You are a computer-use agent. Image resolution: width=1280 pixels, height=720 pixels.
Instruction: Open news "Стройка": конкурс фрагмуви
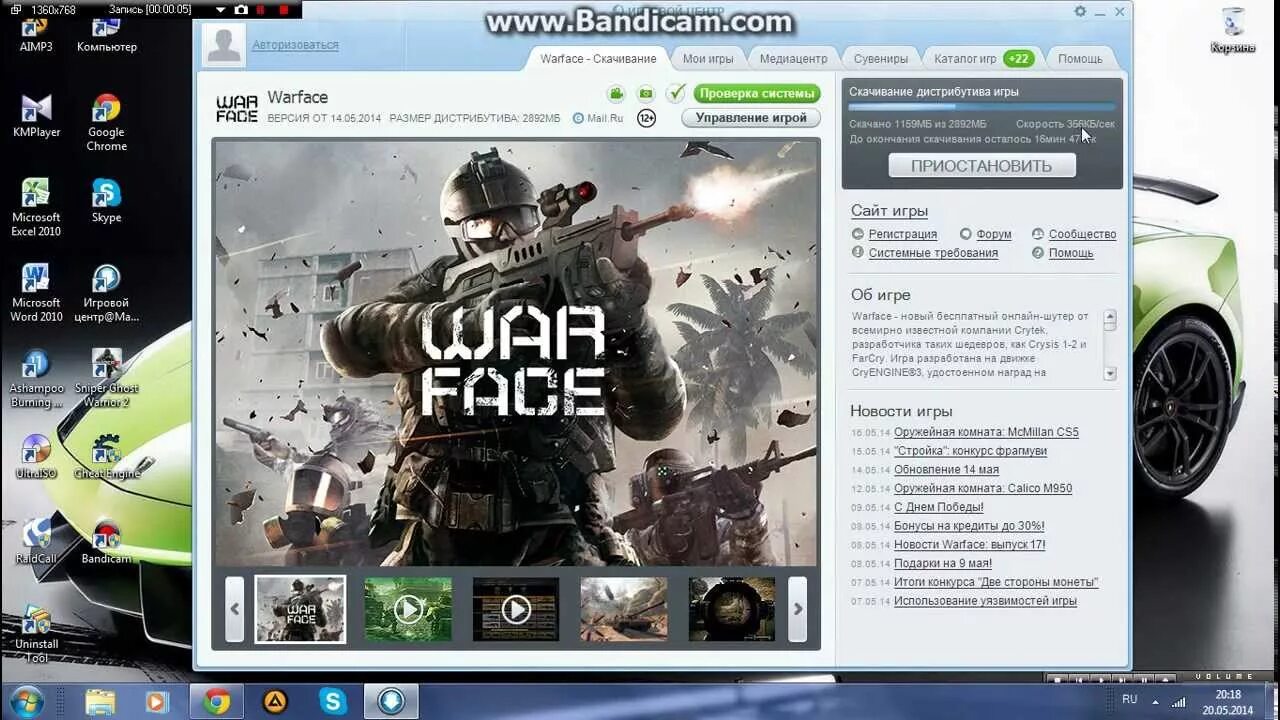point(970,451)
